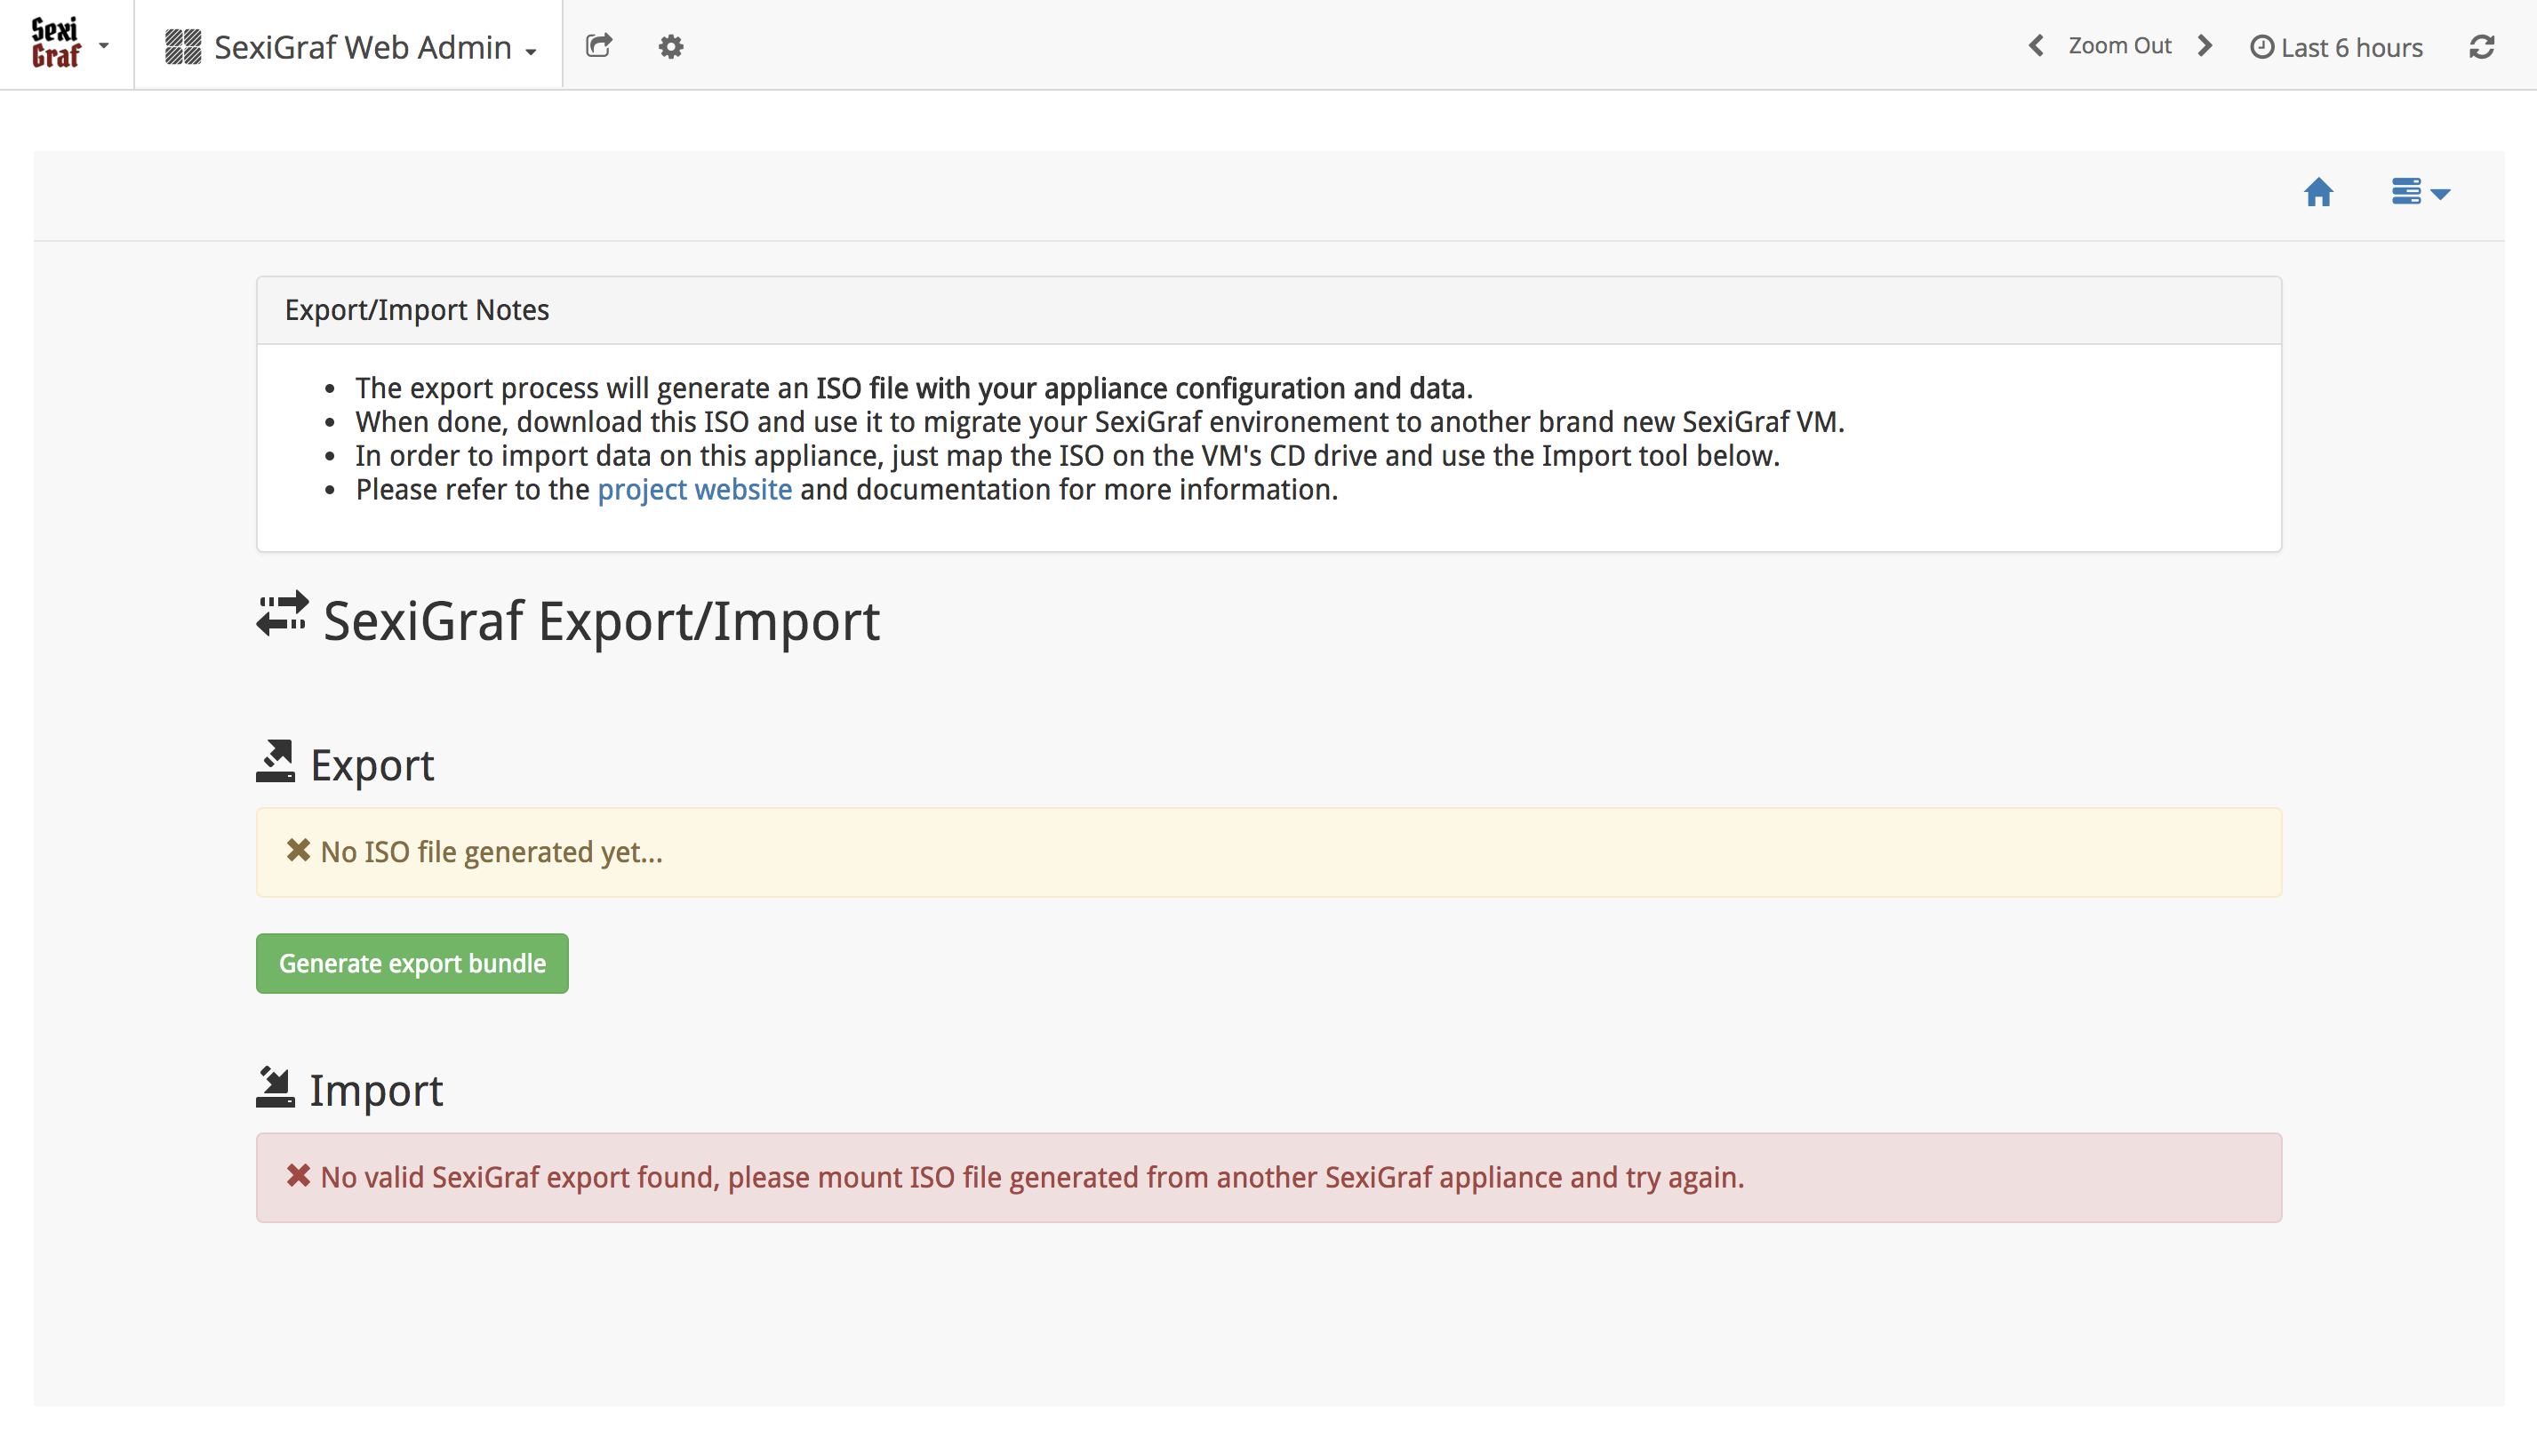Click Zoom Out time range

click(2119, 46)
